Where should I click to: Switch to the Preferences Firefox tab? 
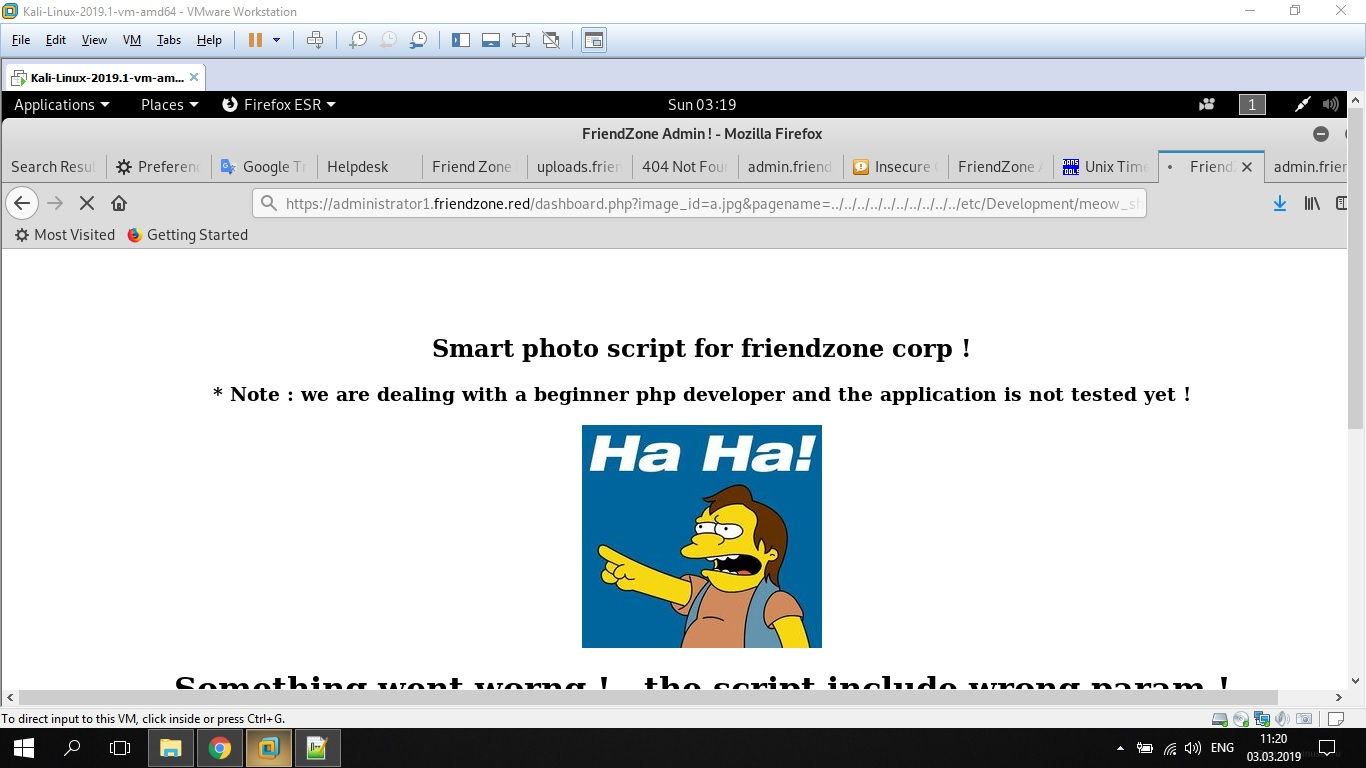[x=158, y=167]
